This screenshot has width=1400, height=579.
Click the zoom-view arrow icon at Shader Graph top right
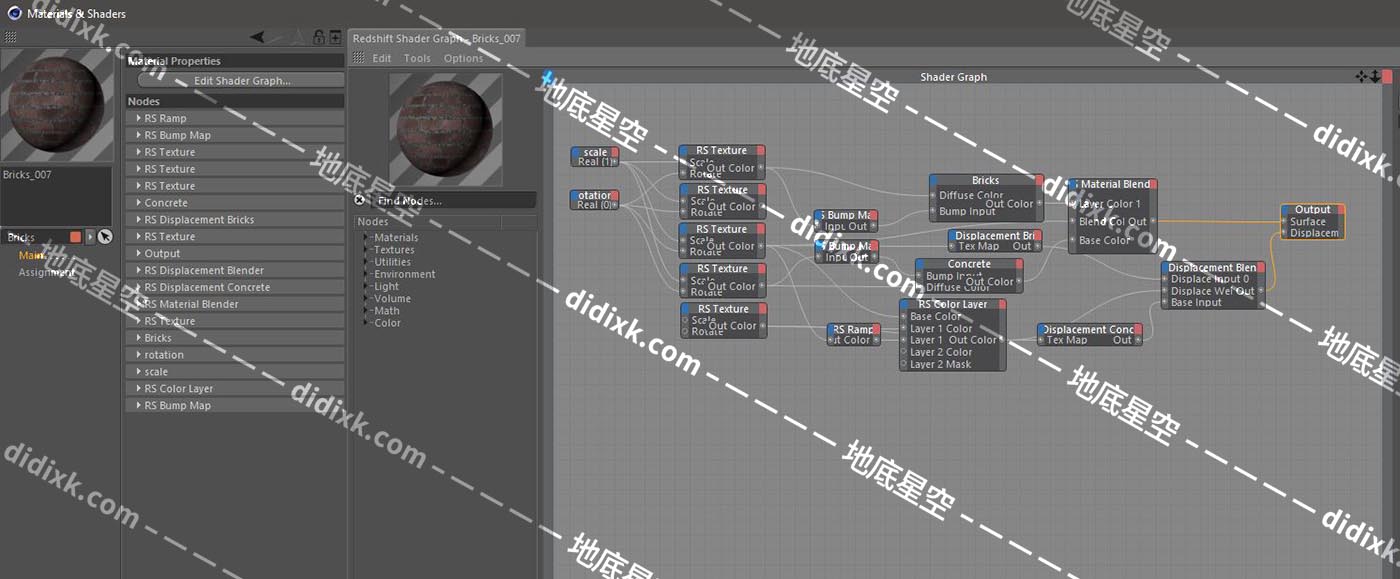(1375, 76)
